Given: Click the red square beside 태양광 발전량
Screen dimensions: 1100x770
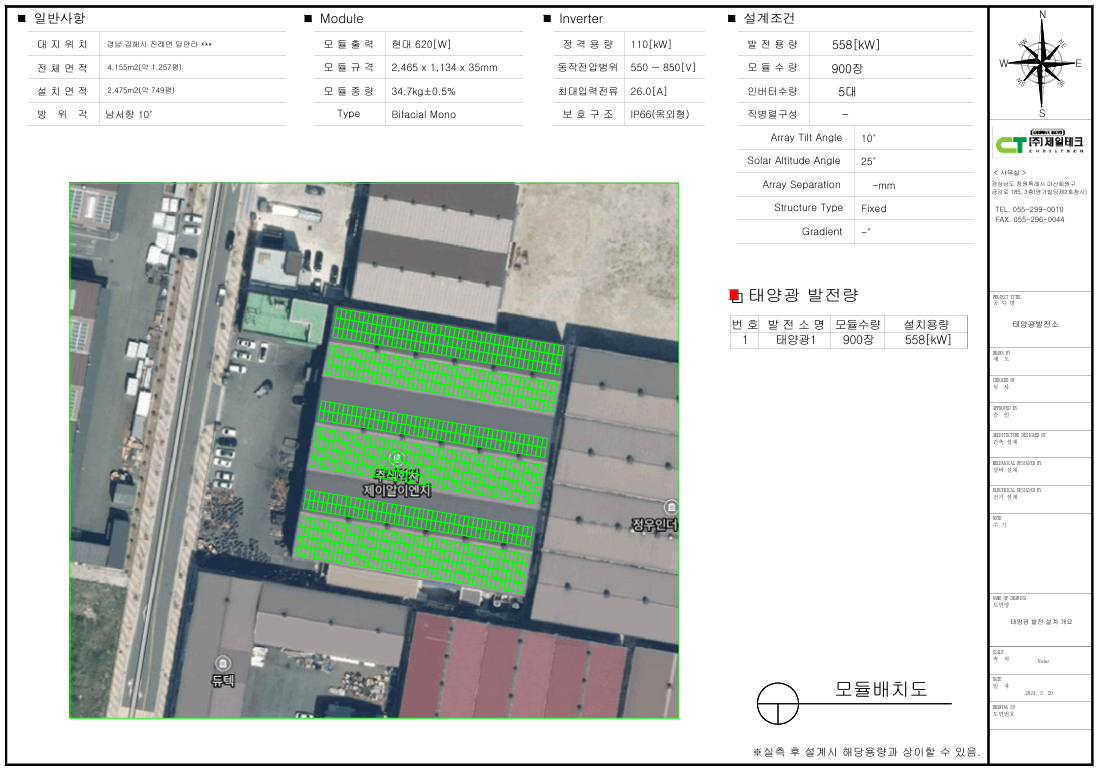Looking at the screenshot, I should point(735,295).
